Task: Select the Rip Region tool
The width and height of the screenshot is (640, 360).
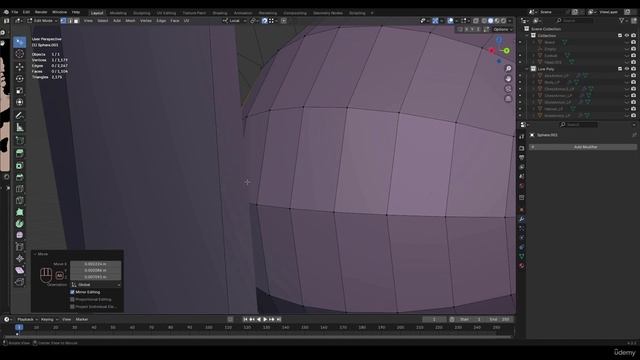Action: (19, 282)
